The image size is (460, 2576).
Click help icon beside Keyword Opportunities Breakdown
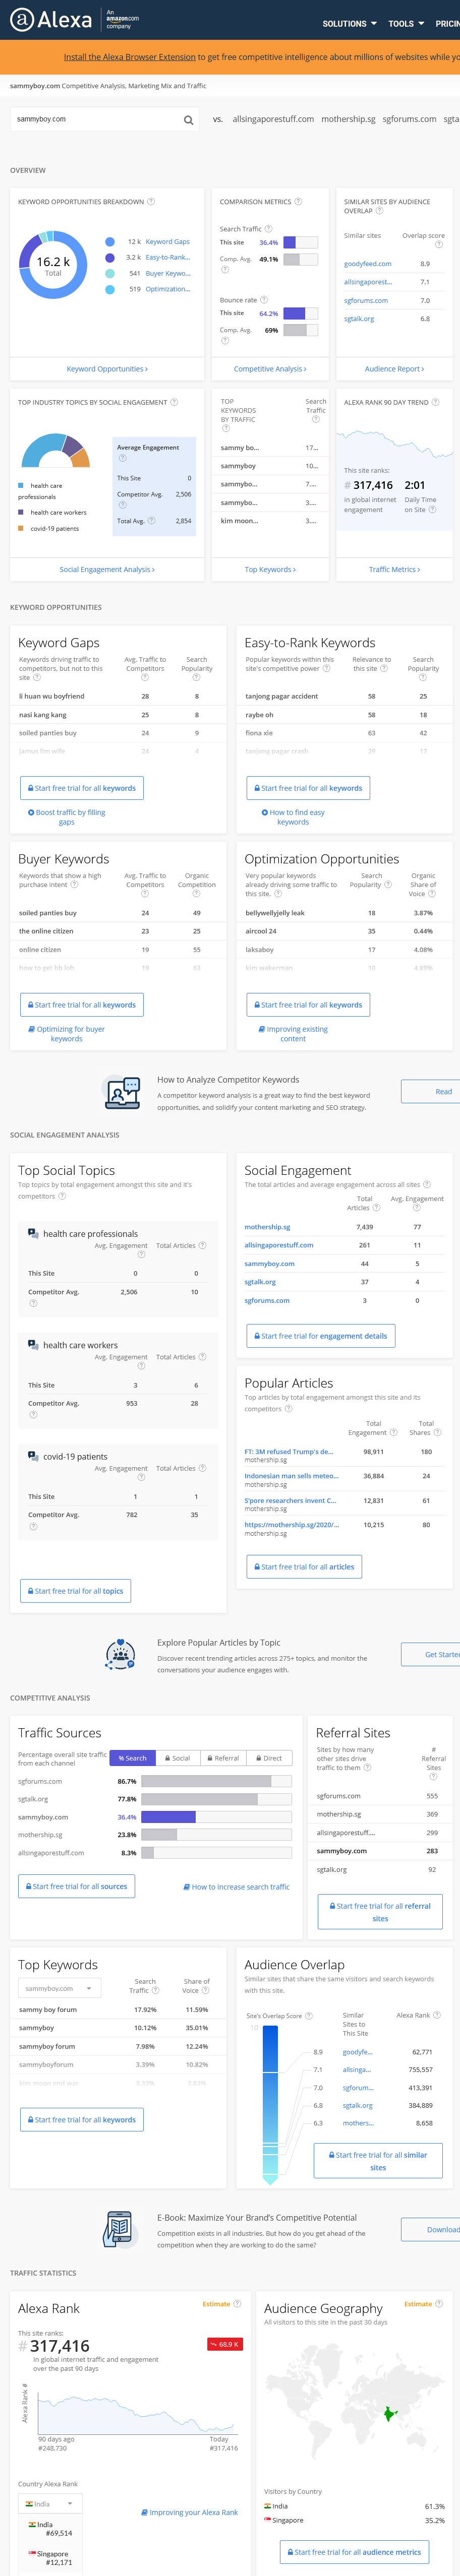[151, 202]
